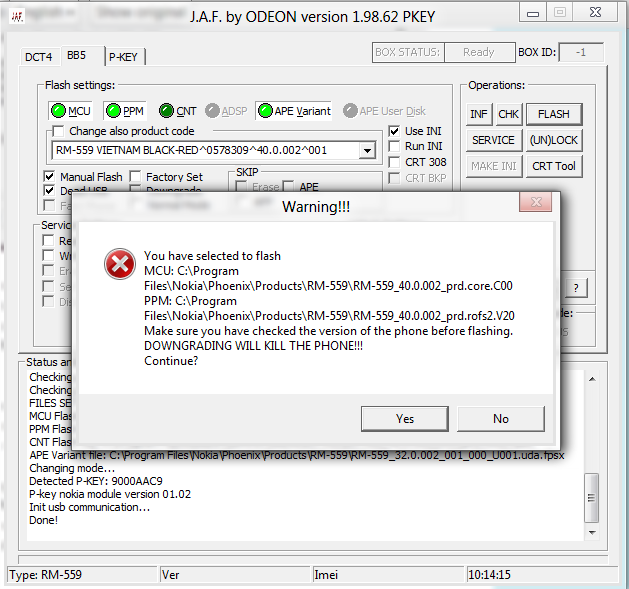Image resolution: width=629 pixels, height=589 pixels.
Task: Enable the CRT 308 checkbox
Action: (x=394, y=162)
